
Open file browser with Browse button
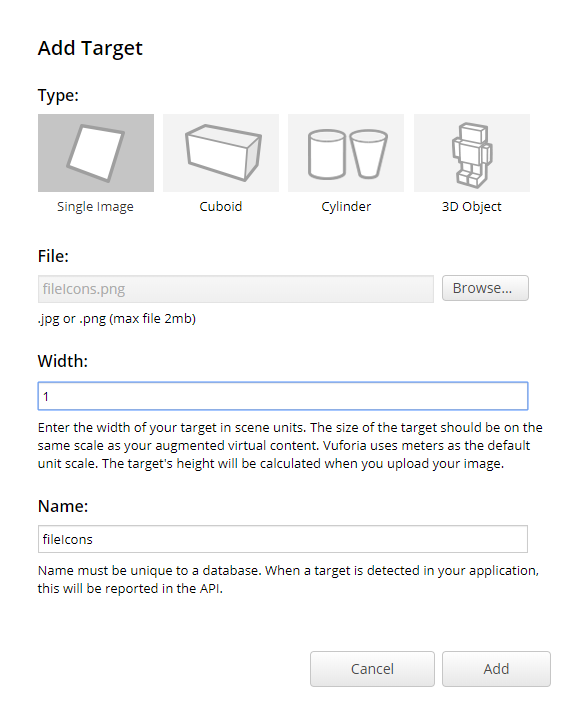coord(485,288)
